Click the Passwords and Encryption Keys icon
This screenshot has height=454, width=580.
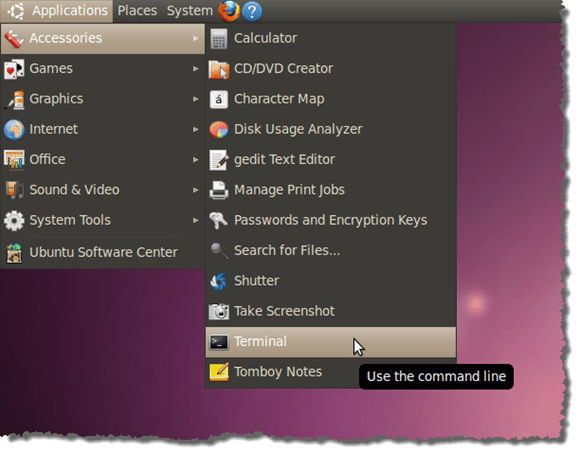tap(219, 220)
